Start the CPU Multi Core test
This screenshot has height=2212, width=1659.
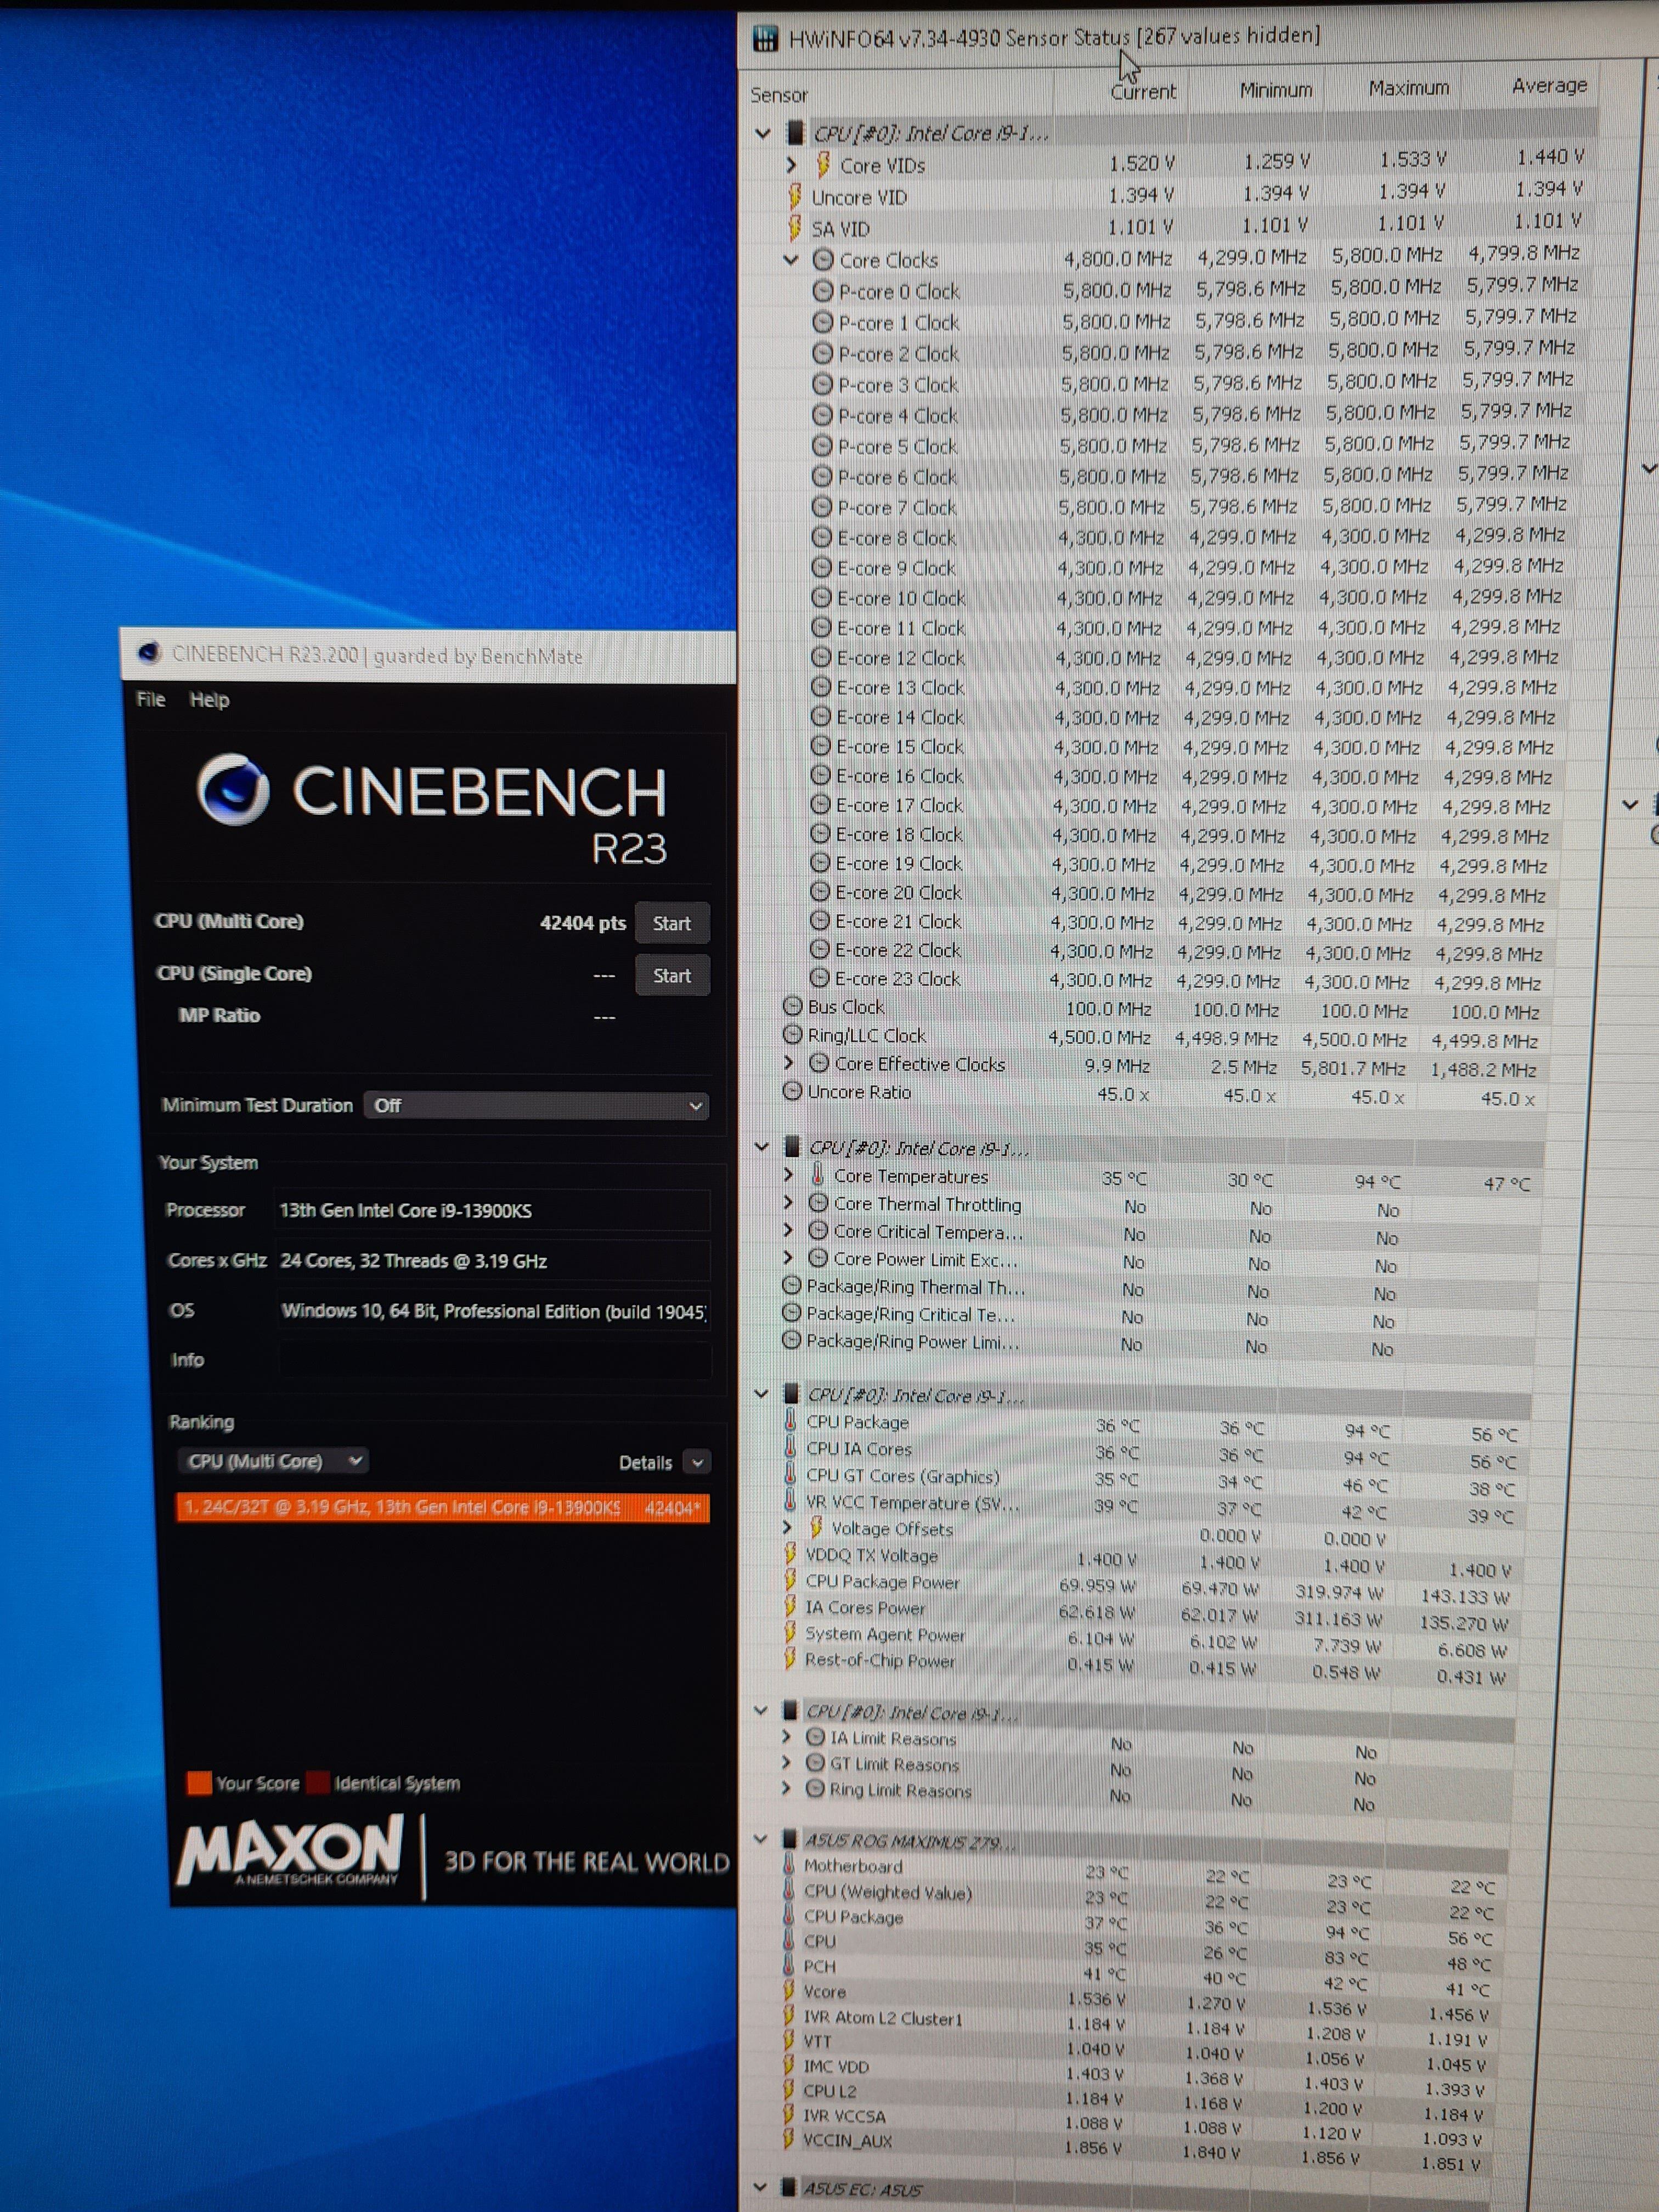coord(672,923)
